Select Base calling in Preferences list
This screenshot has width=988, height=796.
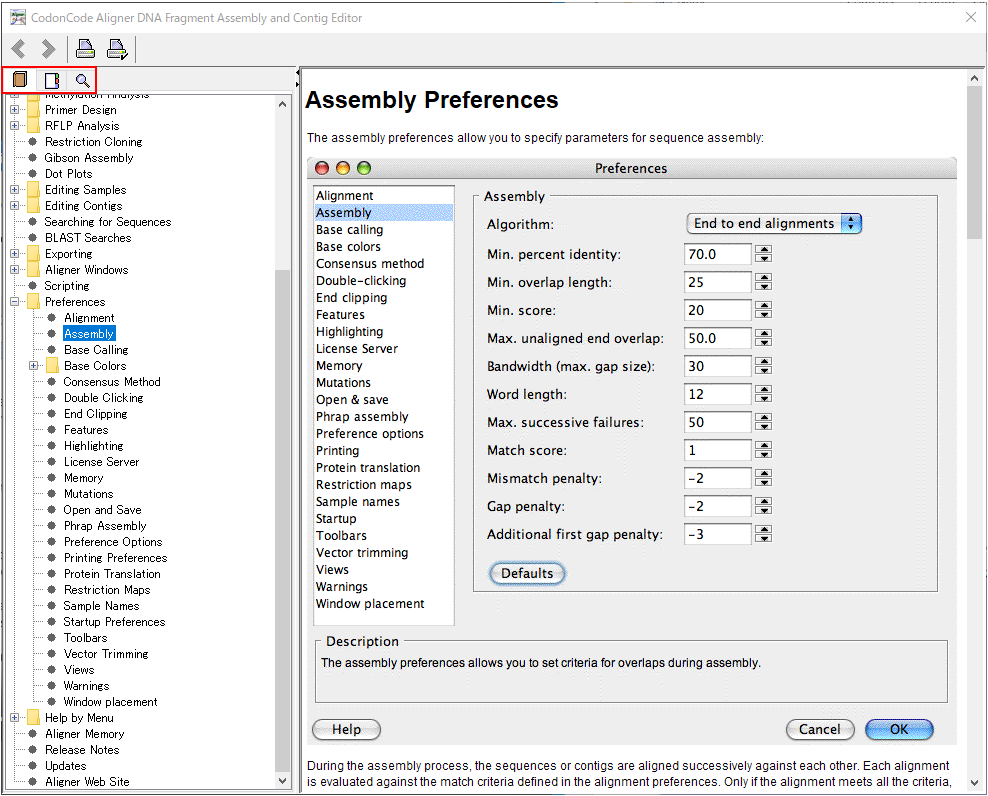click(350, 229)
